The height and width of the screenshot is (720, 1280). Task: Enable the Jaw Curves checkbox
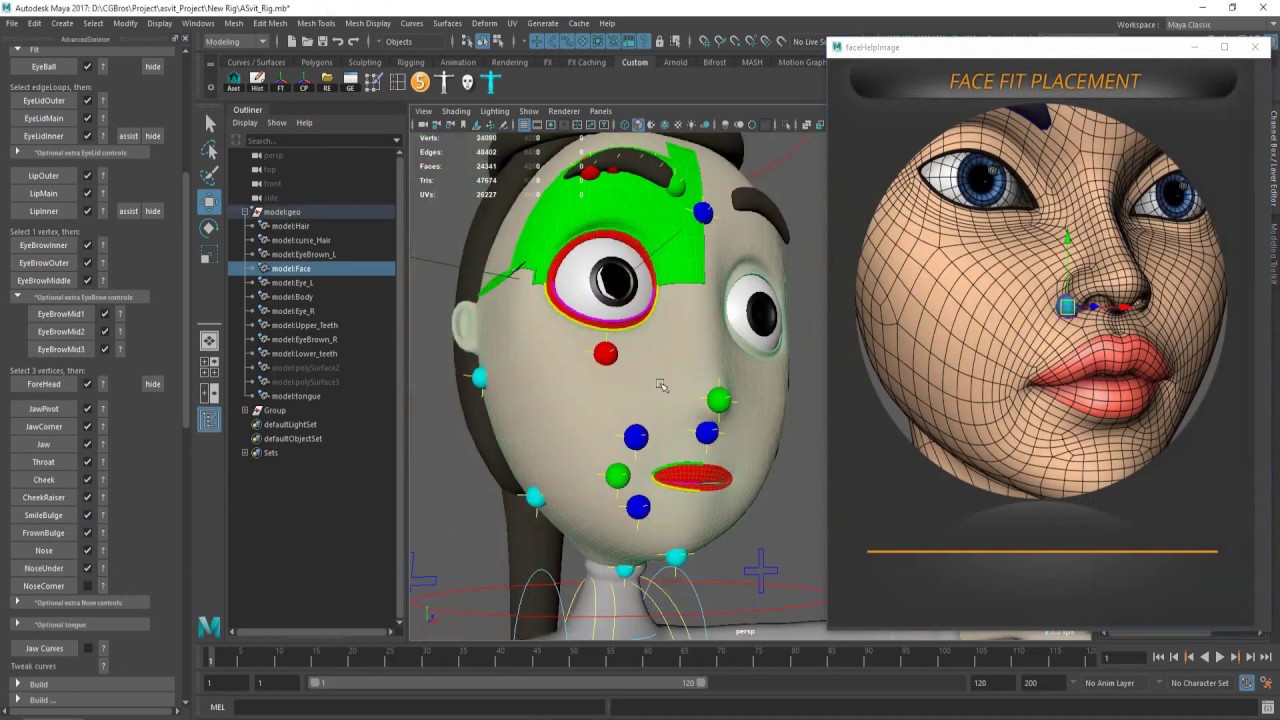click(x=87, y=648)
